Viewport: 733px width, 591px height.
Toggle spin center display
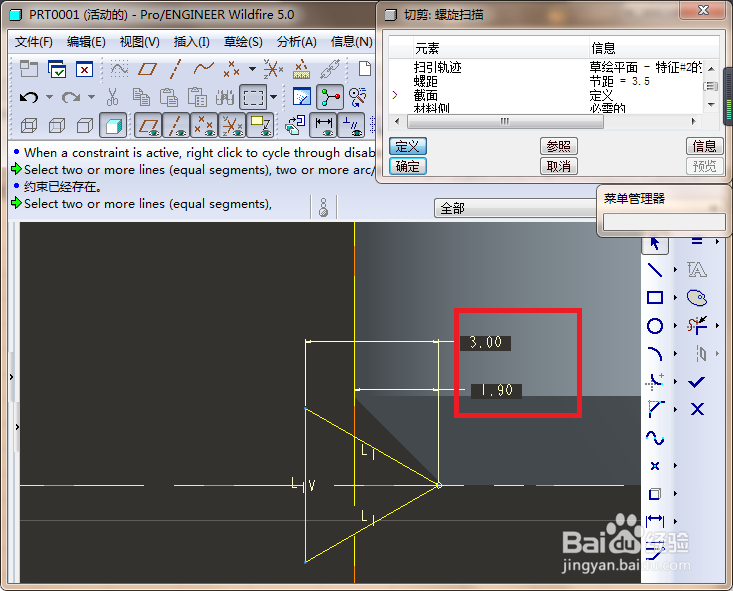(330, 97)
